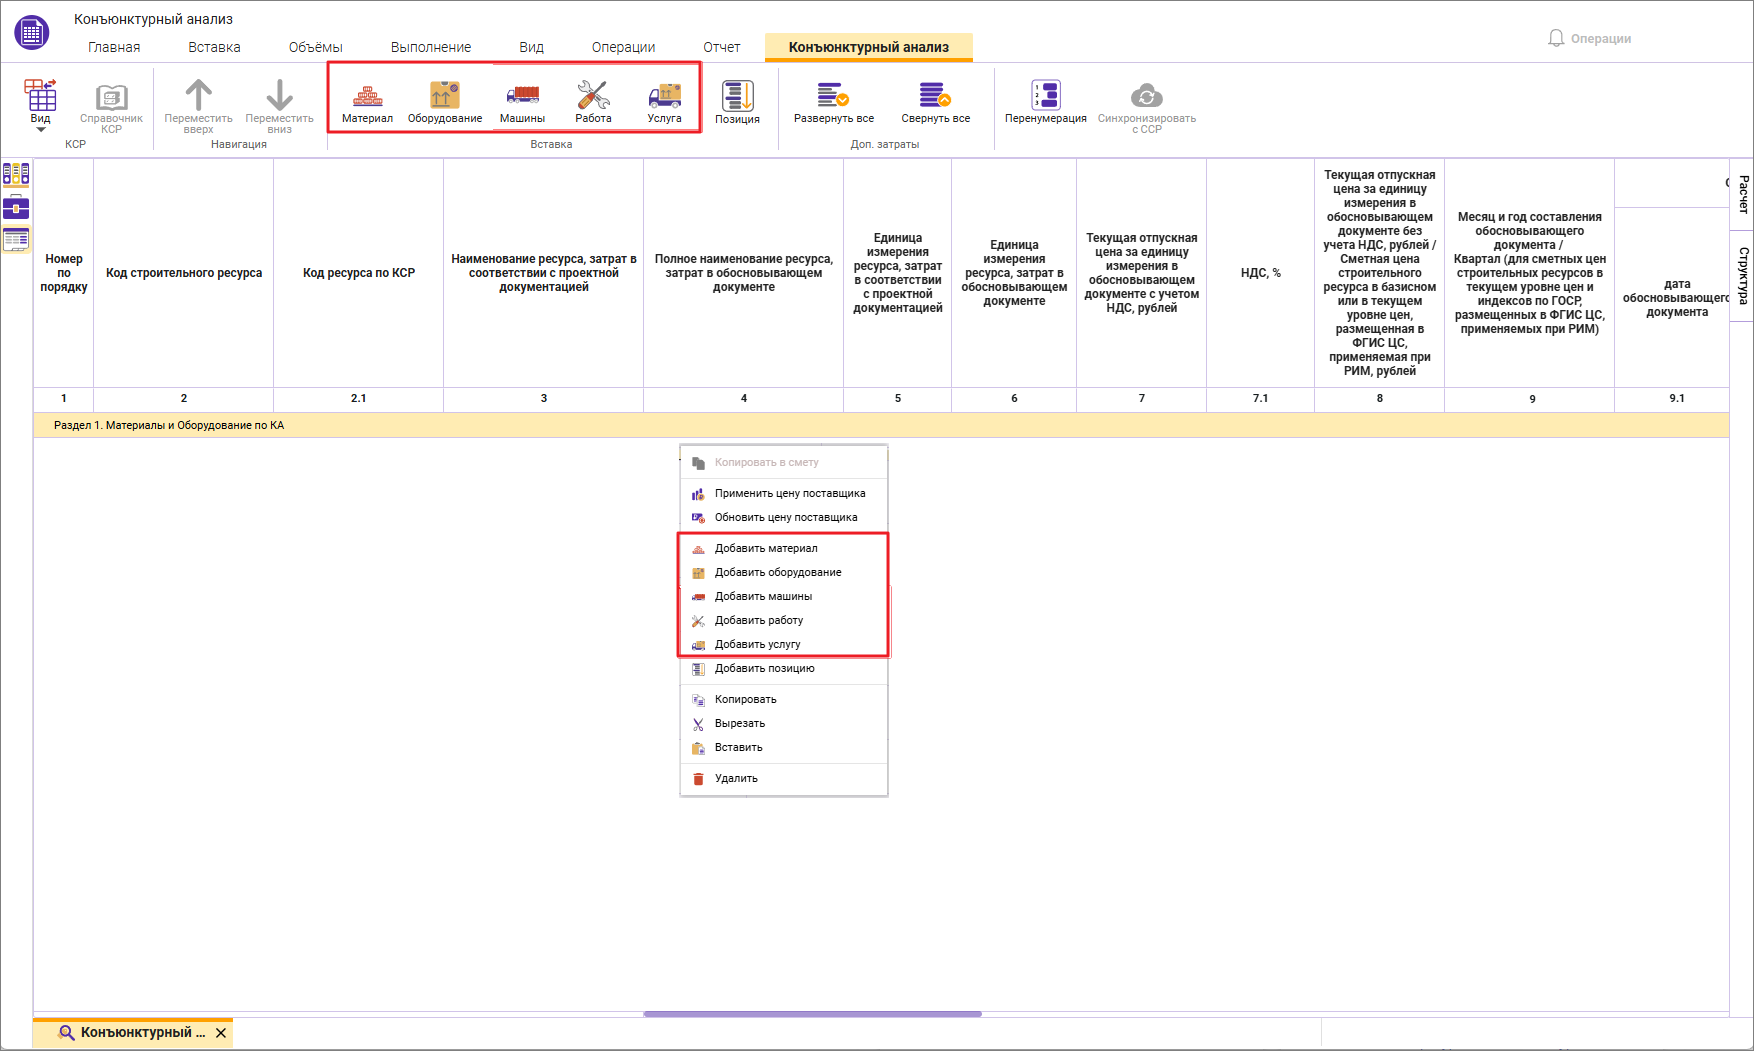The image size is (1754, 1051).
Task: Click Переместить вниз arrow
Action: click(x=279, y=107)
